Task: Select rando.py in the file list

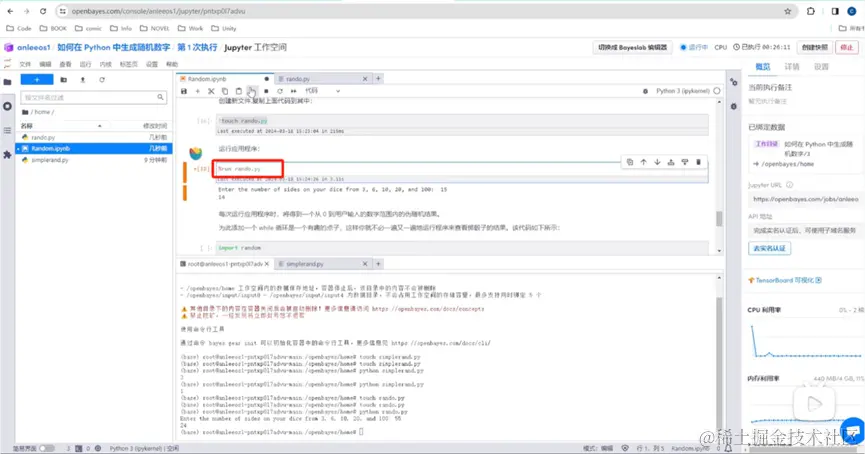Action: (x=94, y=137)
